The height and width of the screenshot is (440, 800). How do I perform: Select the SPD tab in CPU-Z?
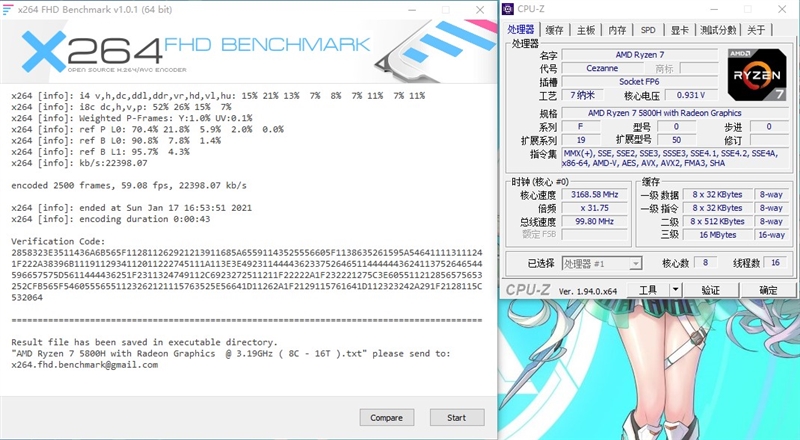point(648,30)
